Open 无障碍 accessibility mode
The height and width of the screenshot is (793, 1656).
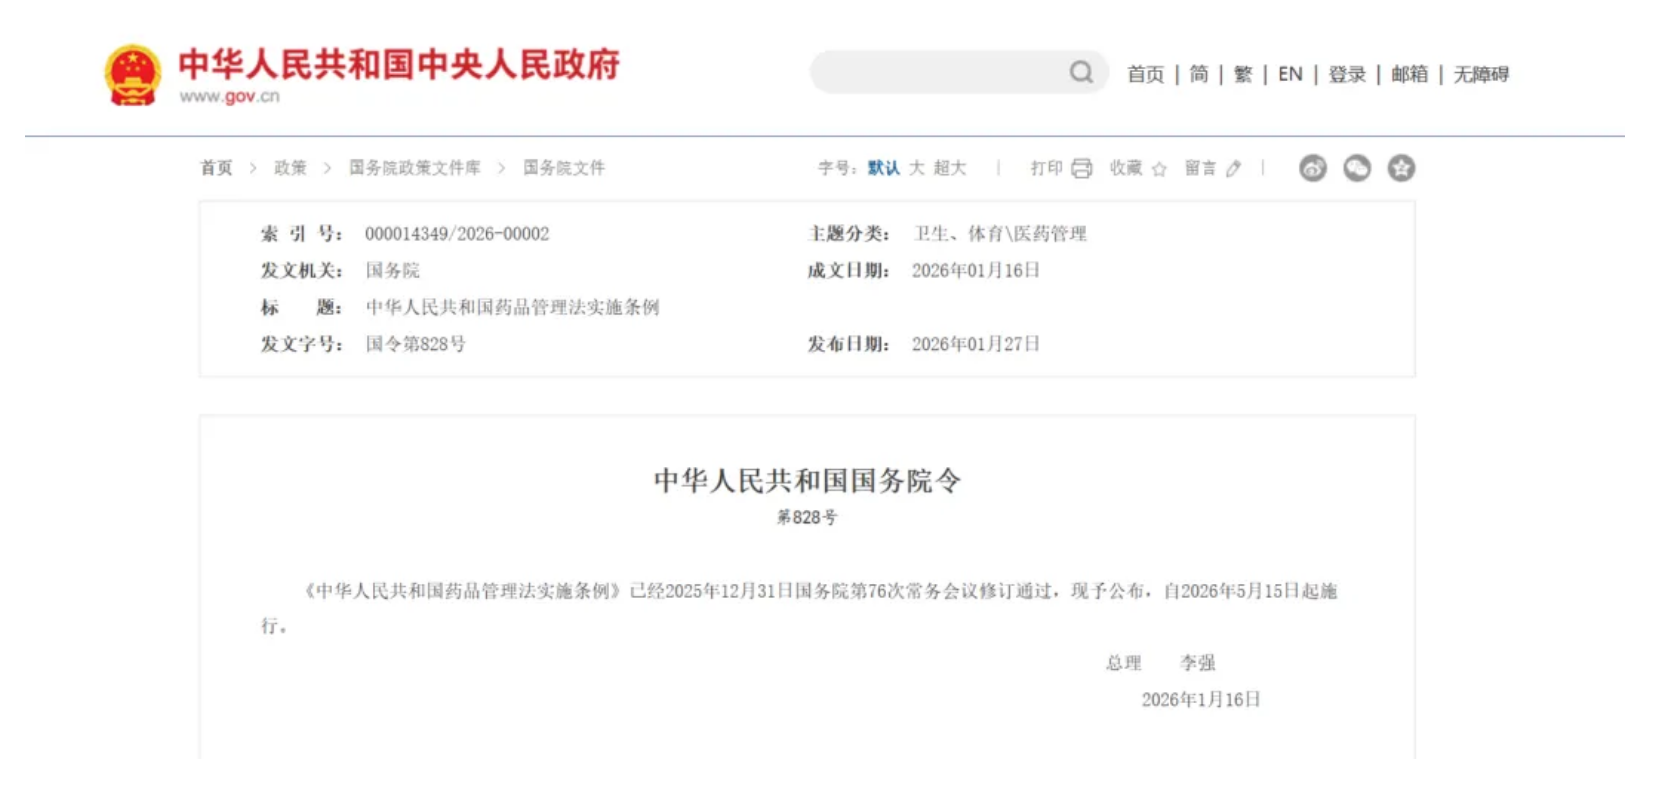pyautogui.click(x=1481, y=74)
